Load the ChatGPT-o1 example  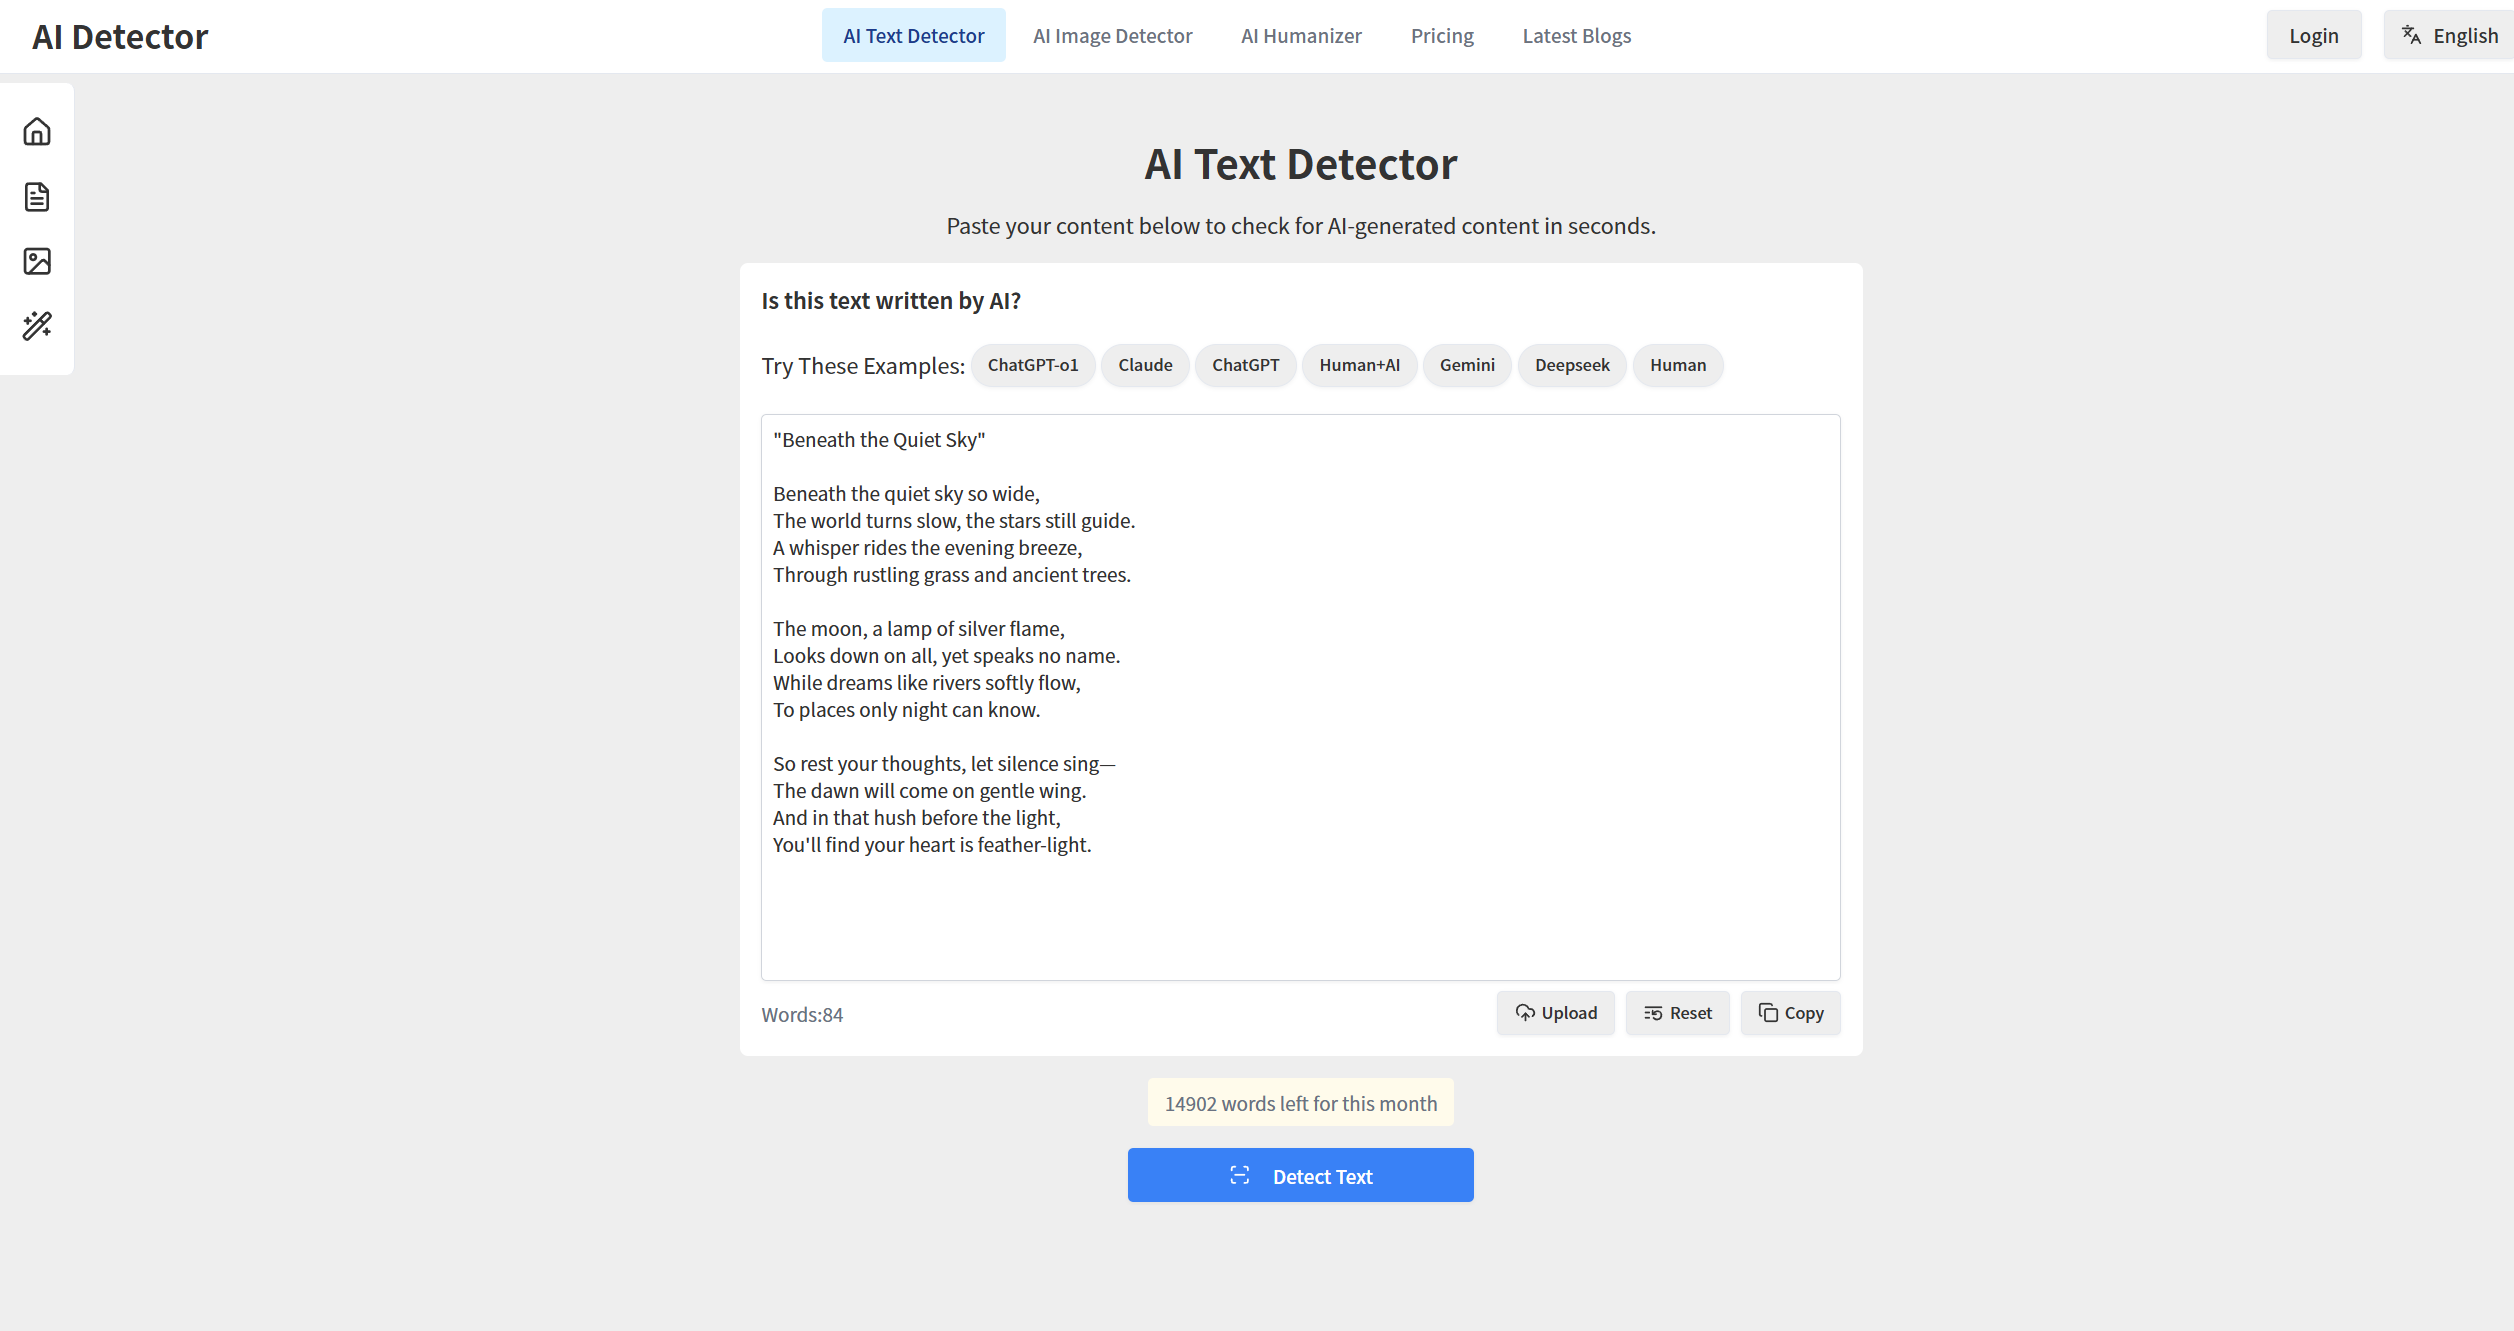pyautogui.click(x=1032, y=365)
